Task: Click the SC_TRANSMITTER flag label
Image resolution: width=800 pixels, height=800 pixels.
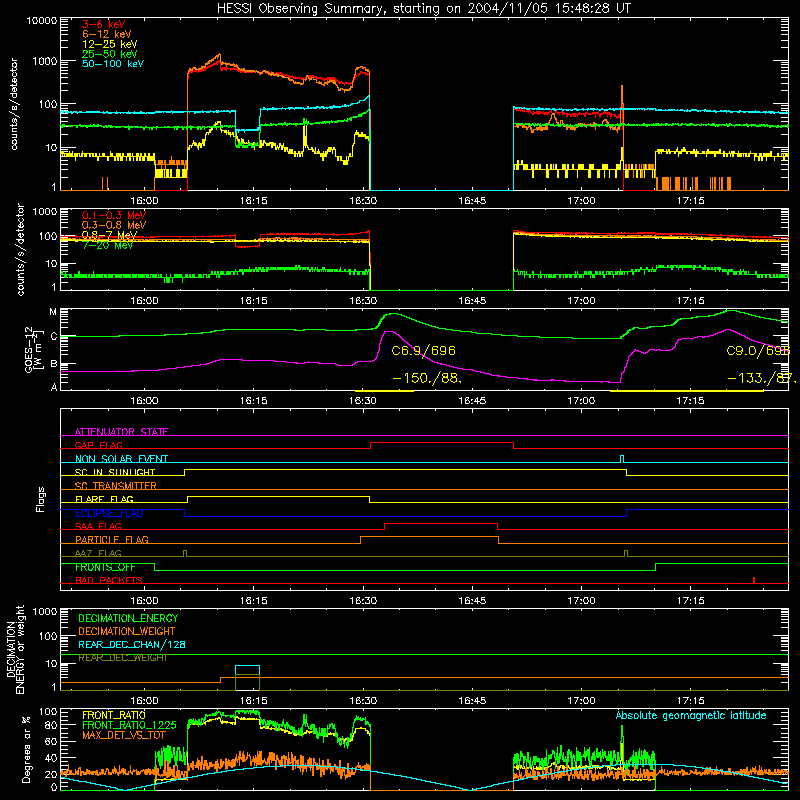Action: [x=115, y=485]
